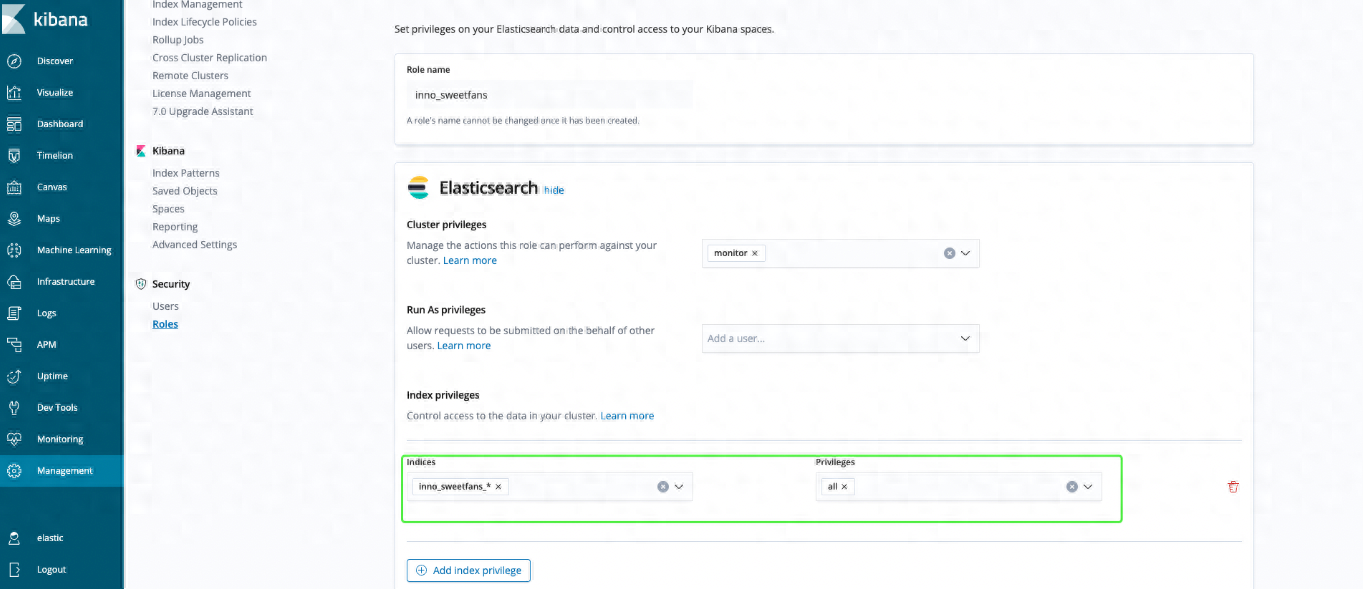Clear all selected index Privileges
1363x589 pixels.
coord(1072,487)
